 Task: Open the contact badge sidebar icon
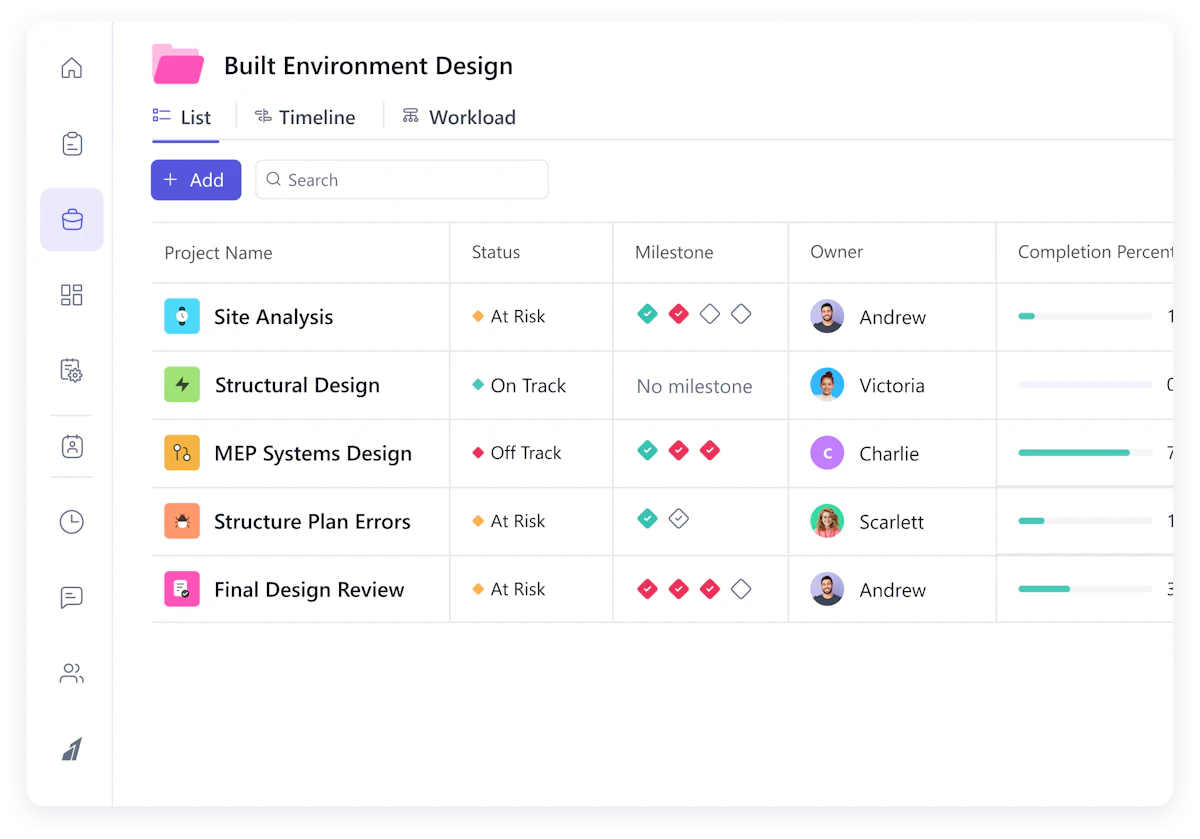pos(71,446)
